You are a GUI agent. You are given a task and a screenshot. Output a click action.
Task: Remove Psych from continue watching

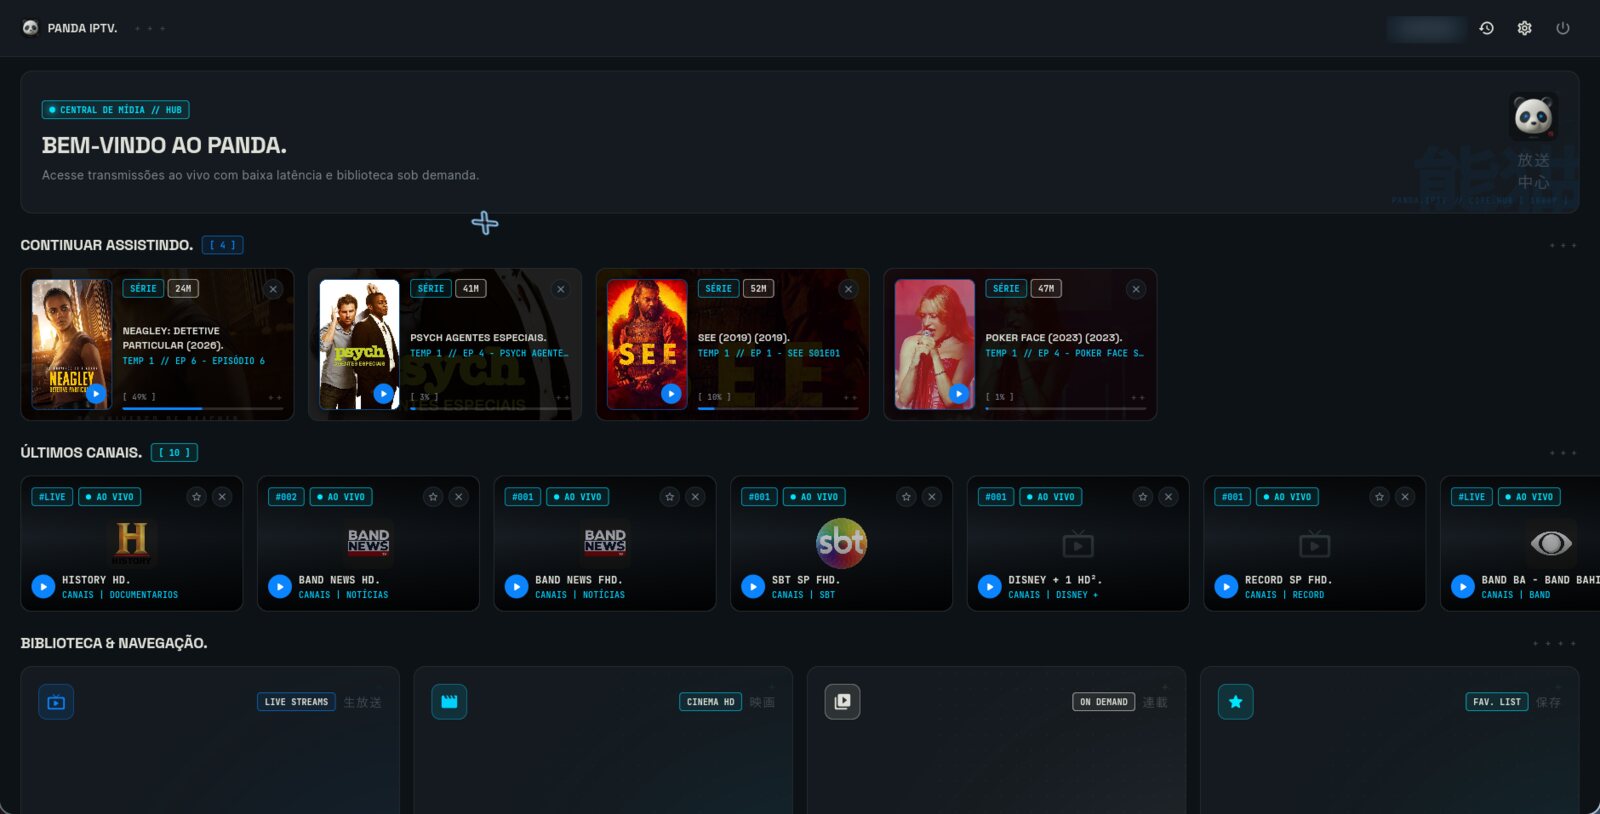(x=561, y=289)
